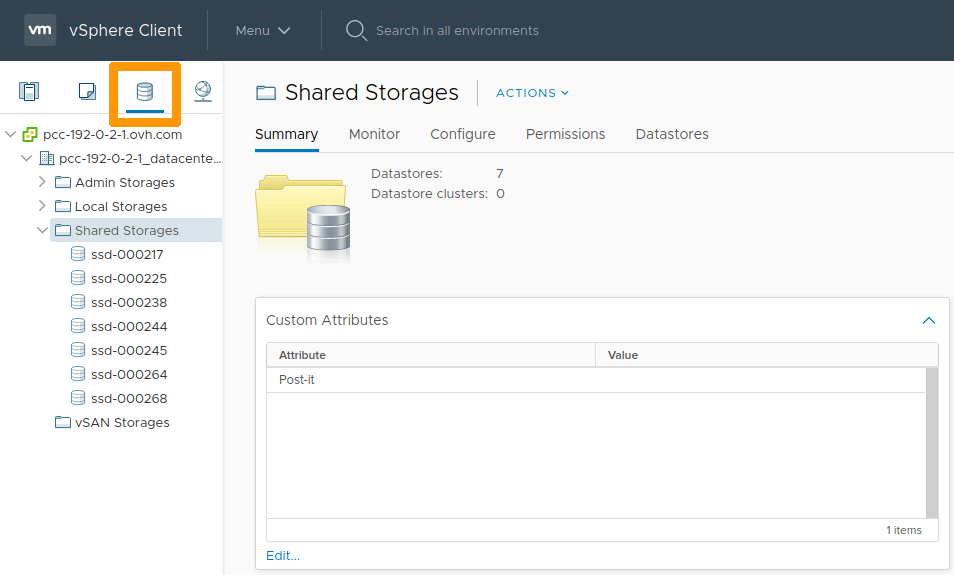Select datastore ssd-000245
The image size is (954, 575).
click(x=129, y=350)
